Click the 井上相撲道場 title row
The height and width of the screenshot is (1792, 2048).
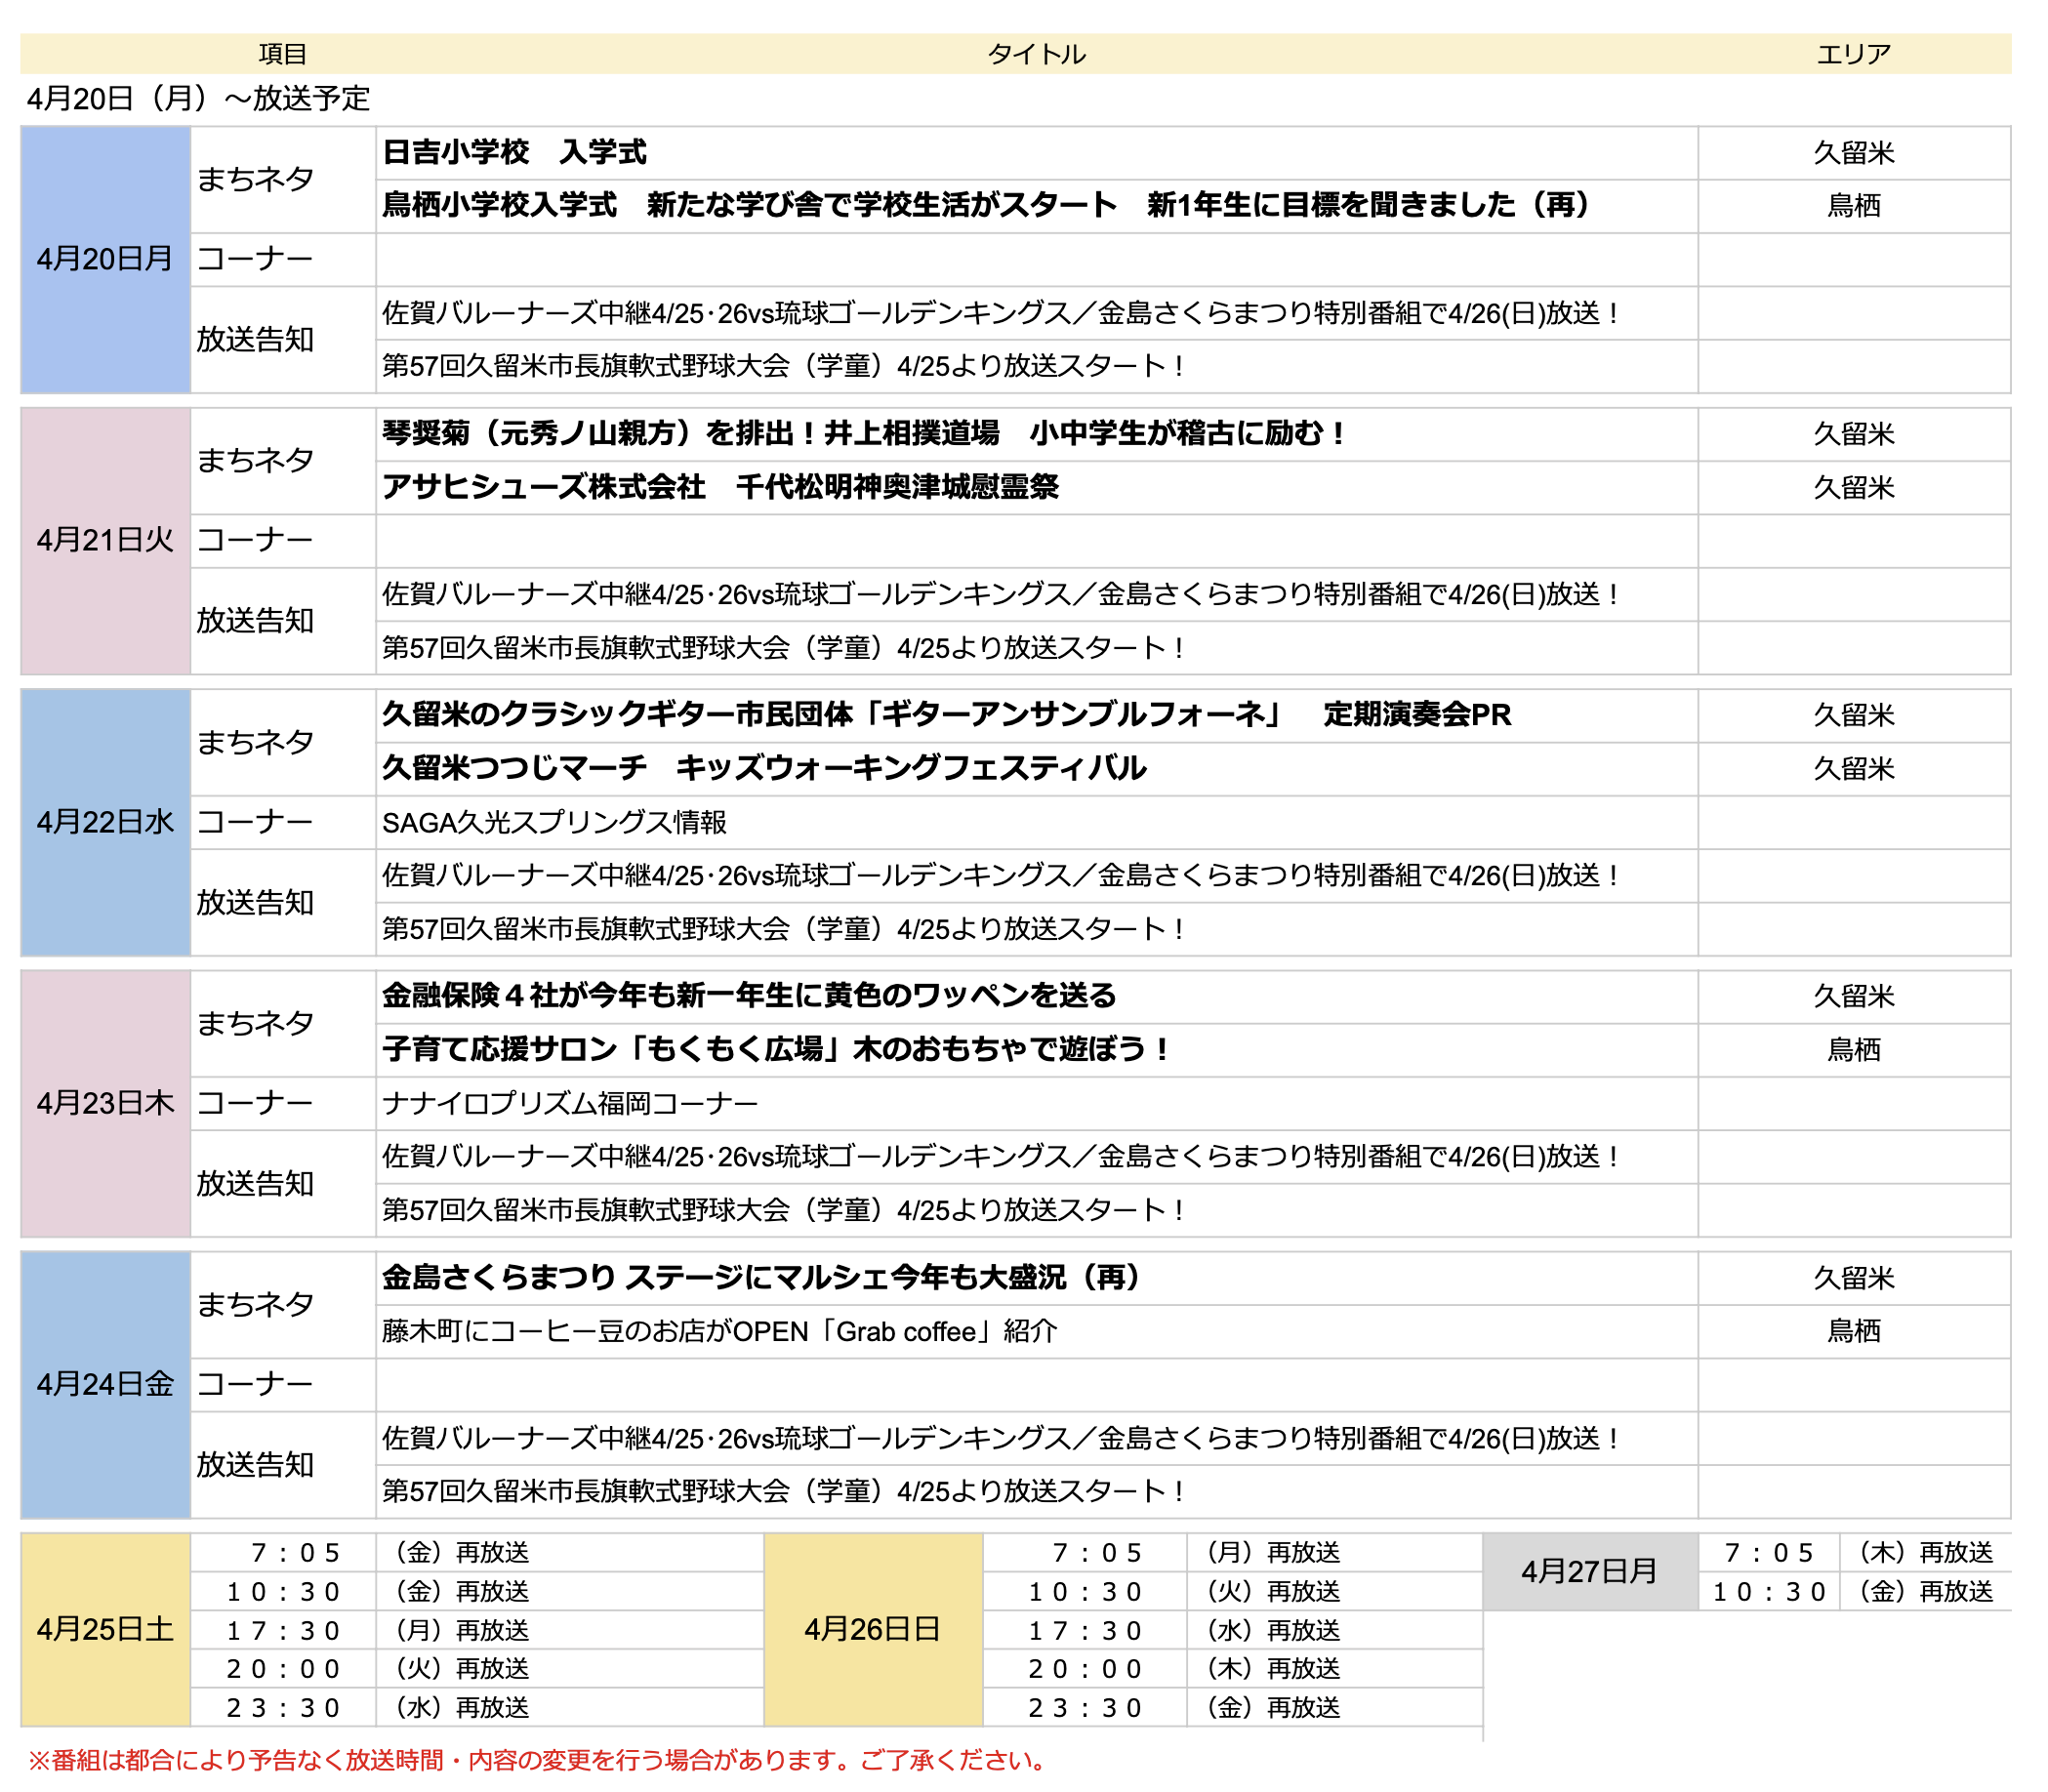coord(1036,434)
